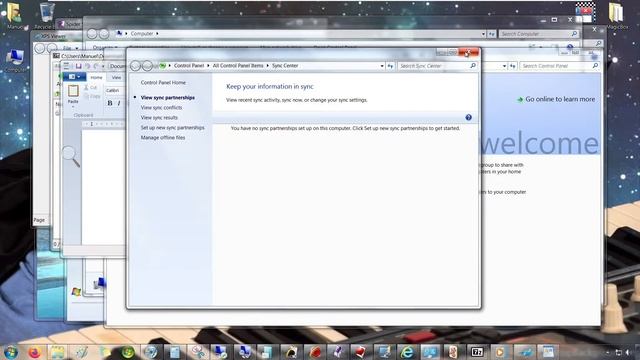Toggle Bold formatting in WordPad

(x=110, y=103)
